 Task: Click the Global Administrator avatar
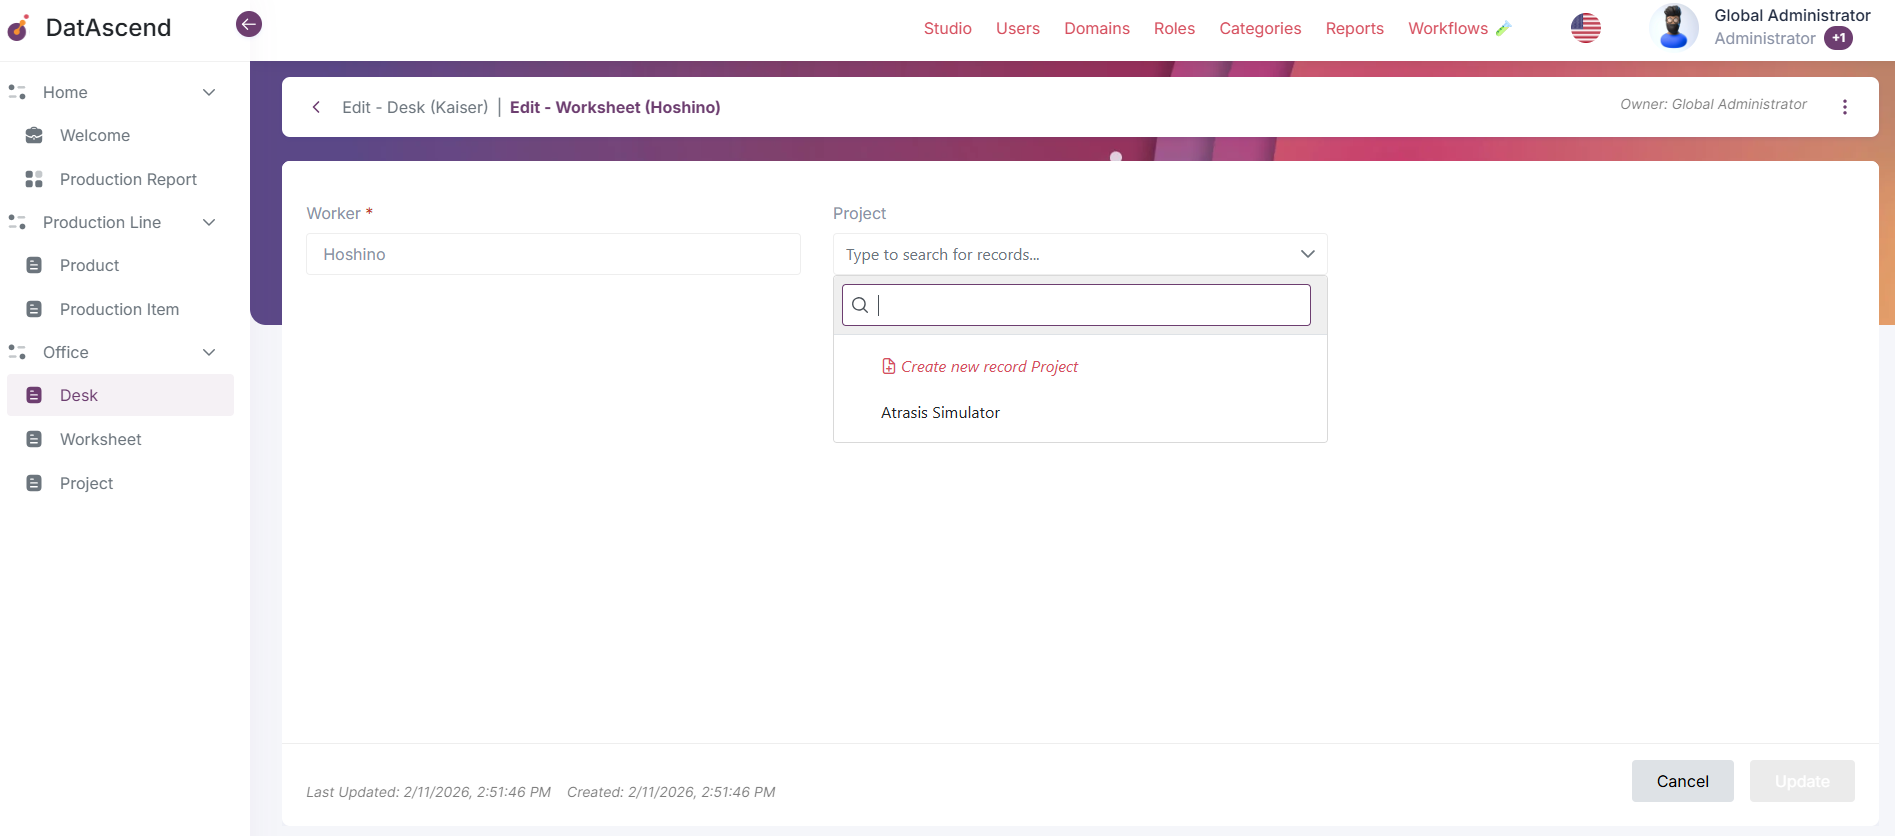[1673, 27]
